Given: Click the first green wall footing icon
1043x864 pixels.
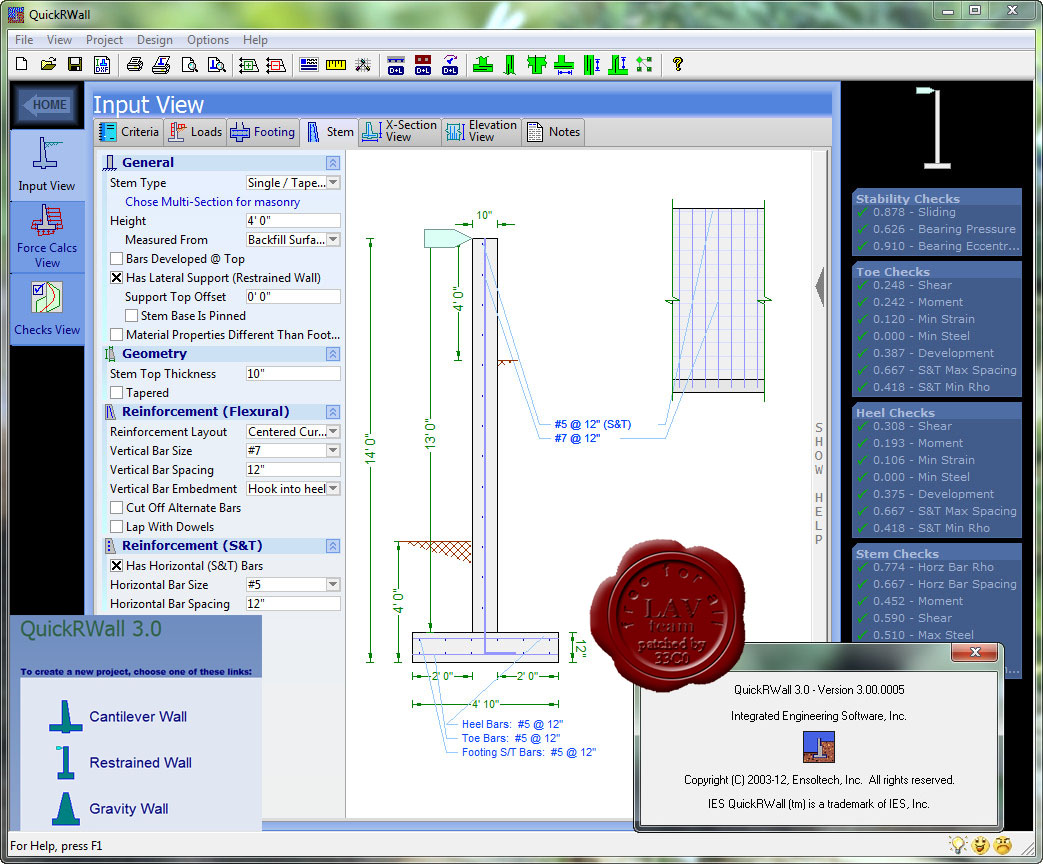Looking at the screenshot, I should coord(483,65).
